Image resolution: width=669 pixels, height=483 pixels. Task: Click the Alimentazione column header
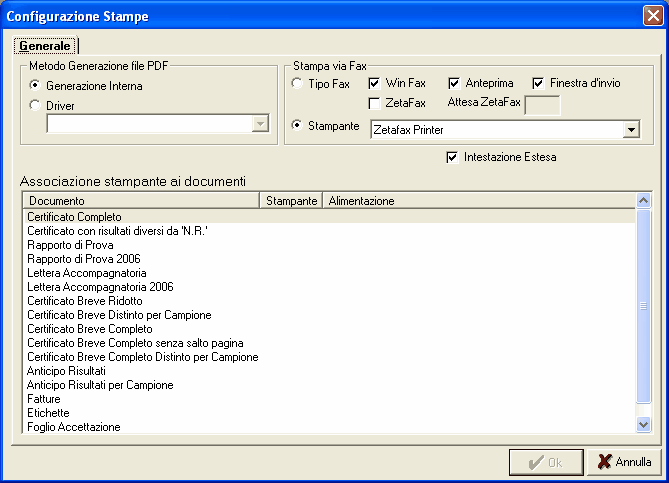(x=479, y=201)
